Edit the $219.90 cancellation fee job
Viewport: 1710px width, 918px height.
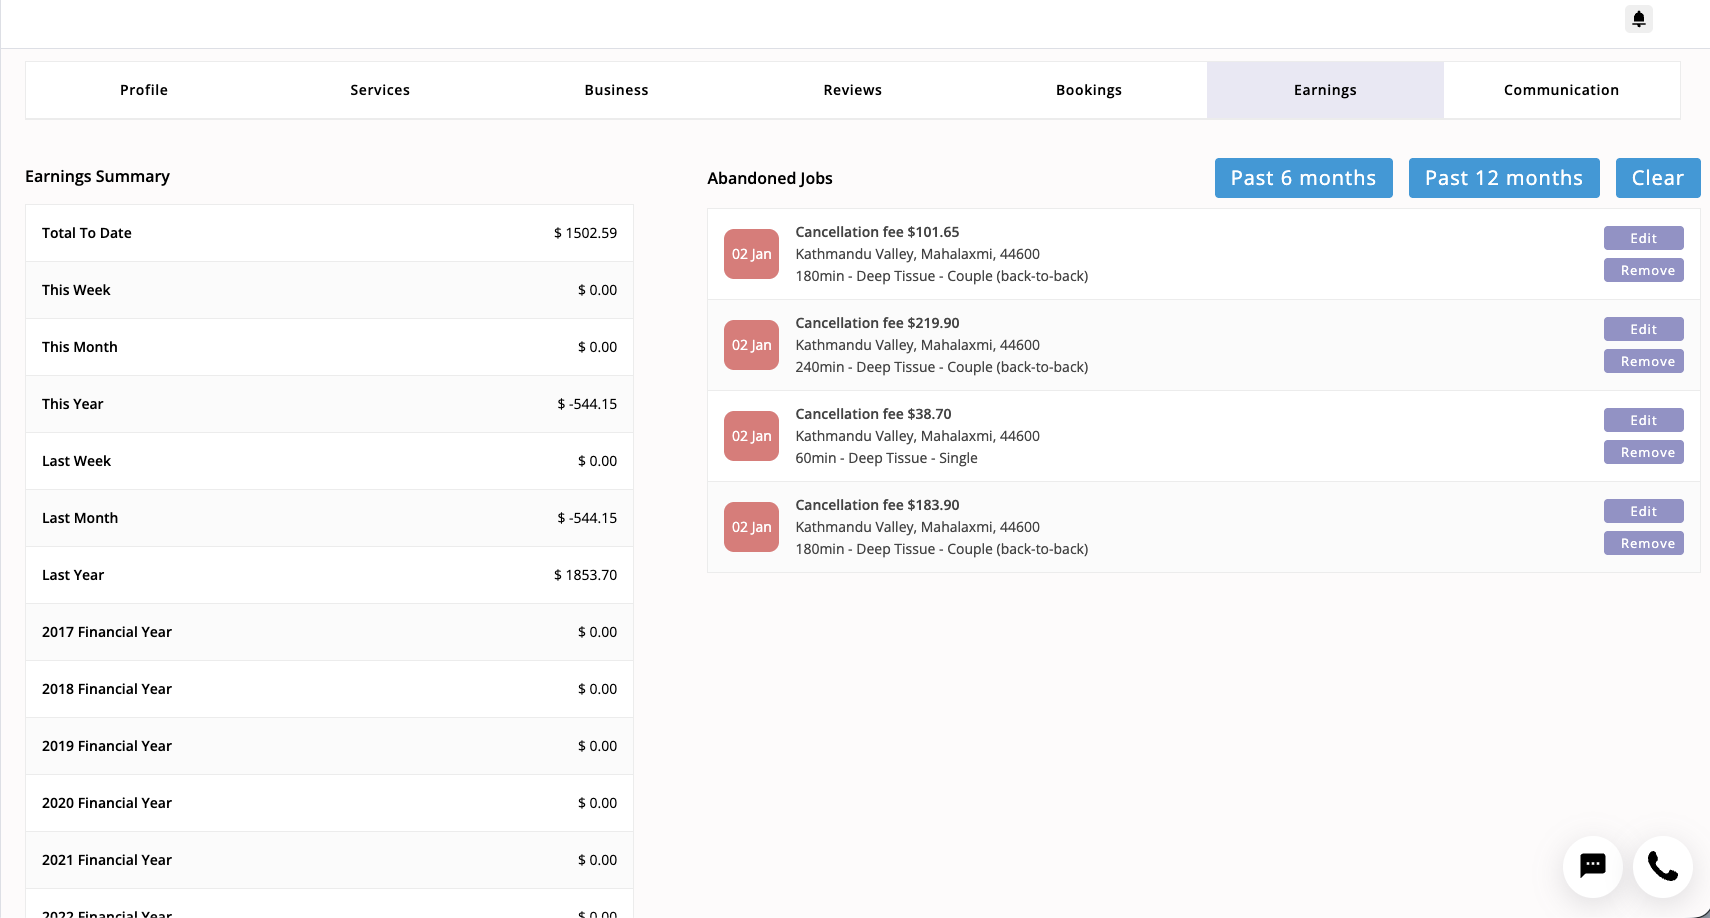(1644, 329)
